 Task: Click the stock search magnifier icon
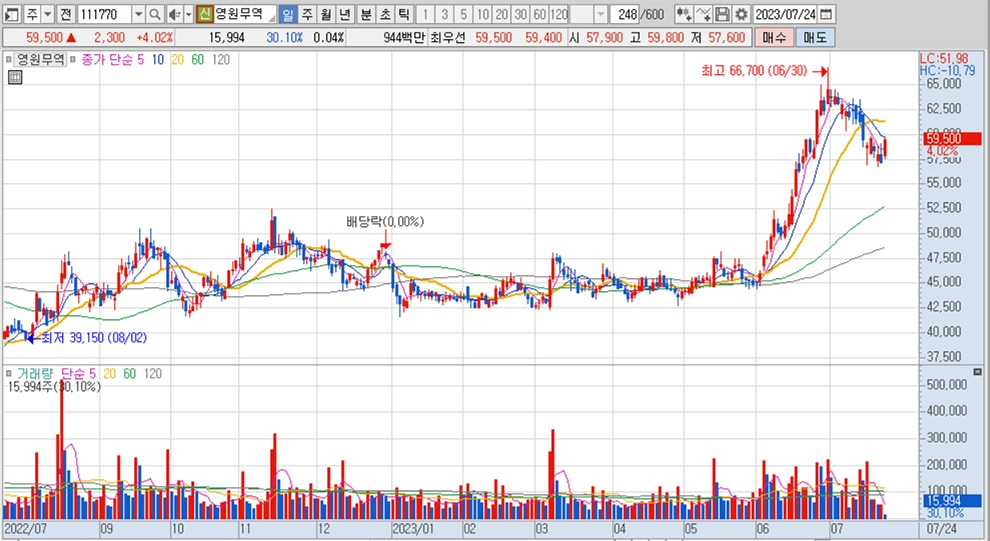(x=155, y=15)
